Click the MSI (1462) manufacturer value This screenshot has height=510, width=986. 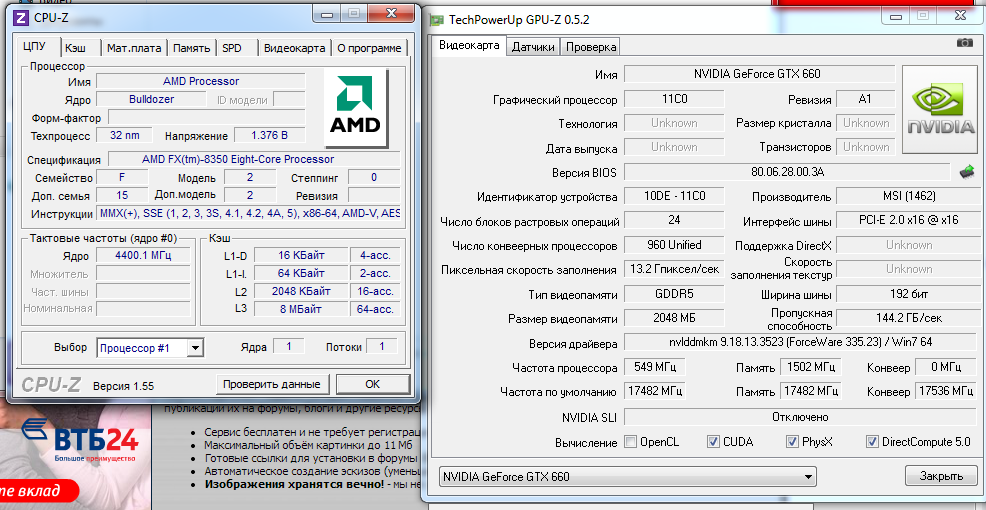point(908,196)
